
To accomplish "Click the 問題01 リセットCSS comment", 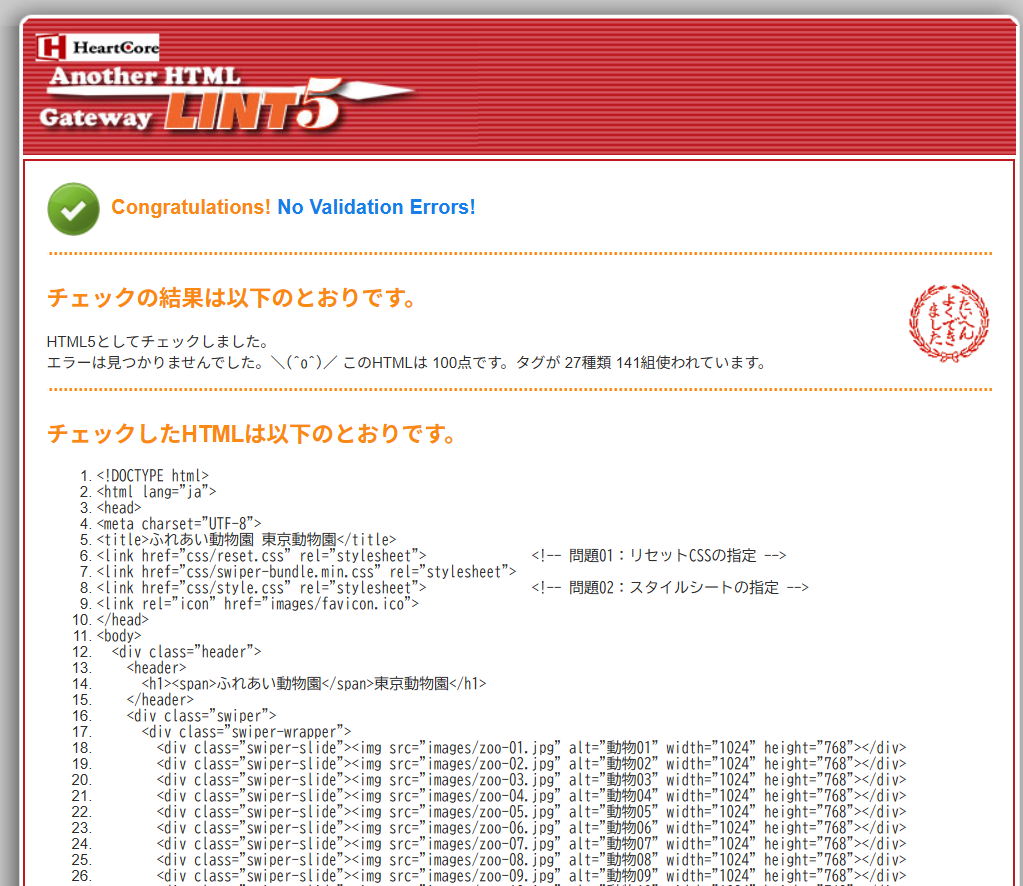I will (659, 555).
